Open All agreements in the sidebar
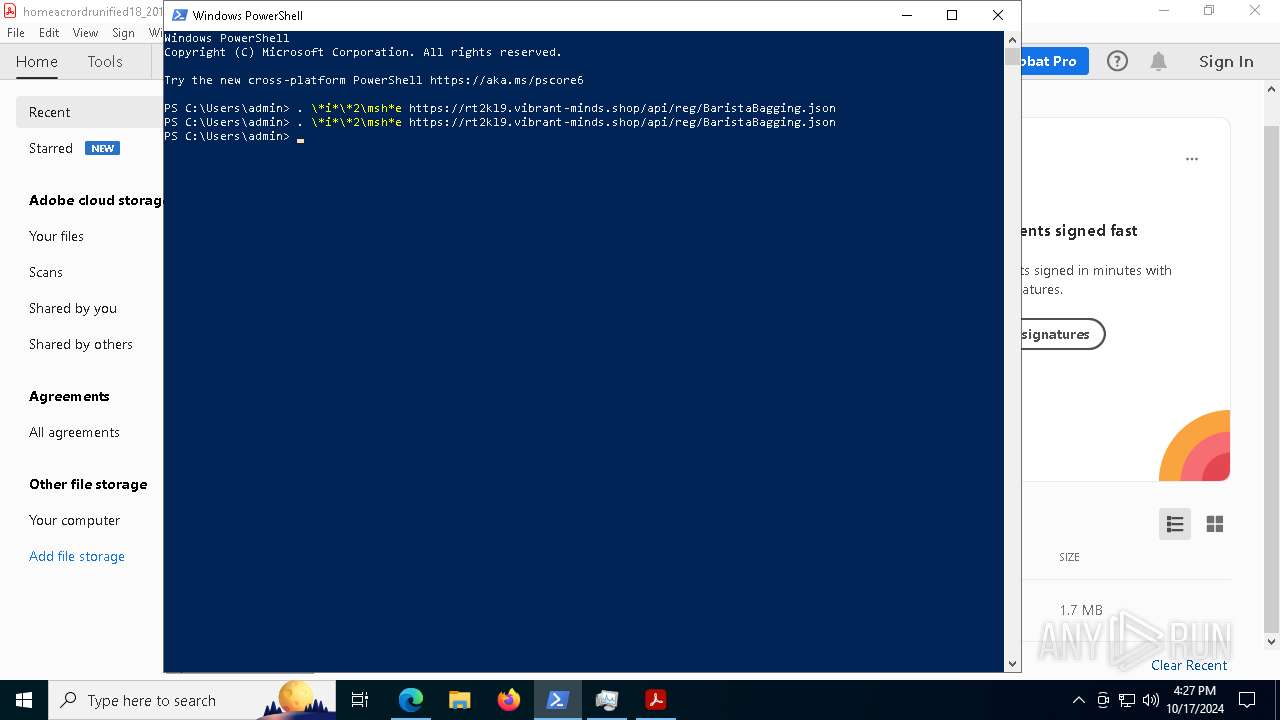The height and width of the screenshot is (720, 1280). coord(74,432)
